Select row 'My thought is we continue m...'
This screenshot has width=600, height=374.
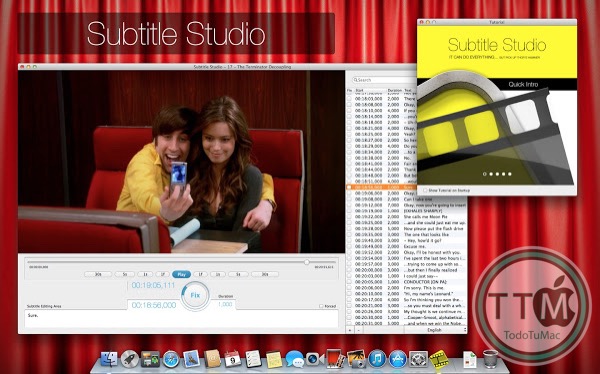point(407,312)
